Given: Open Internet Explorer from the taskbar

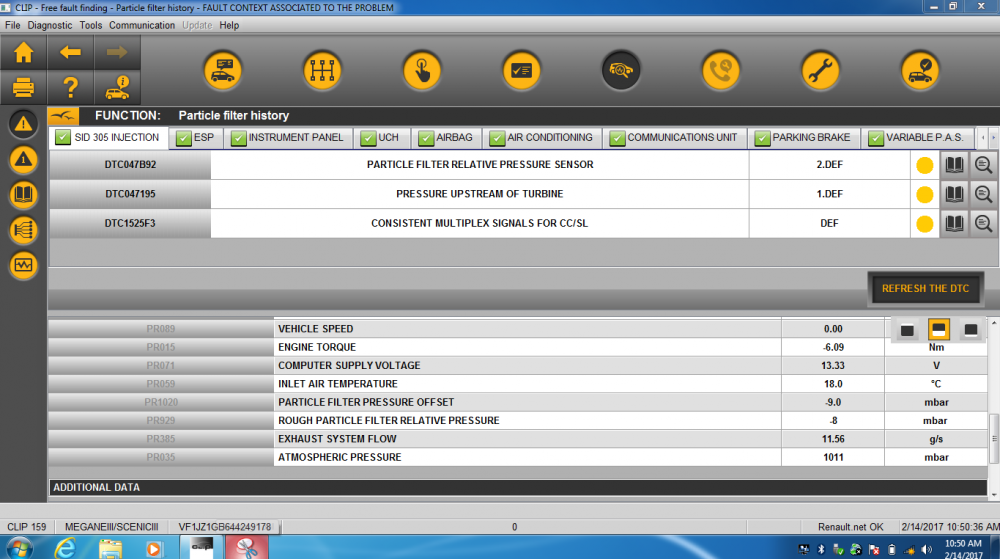Looking at the screenshot, I should 64,548.
